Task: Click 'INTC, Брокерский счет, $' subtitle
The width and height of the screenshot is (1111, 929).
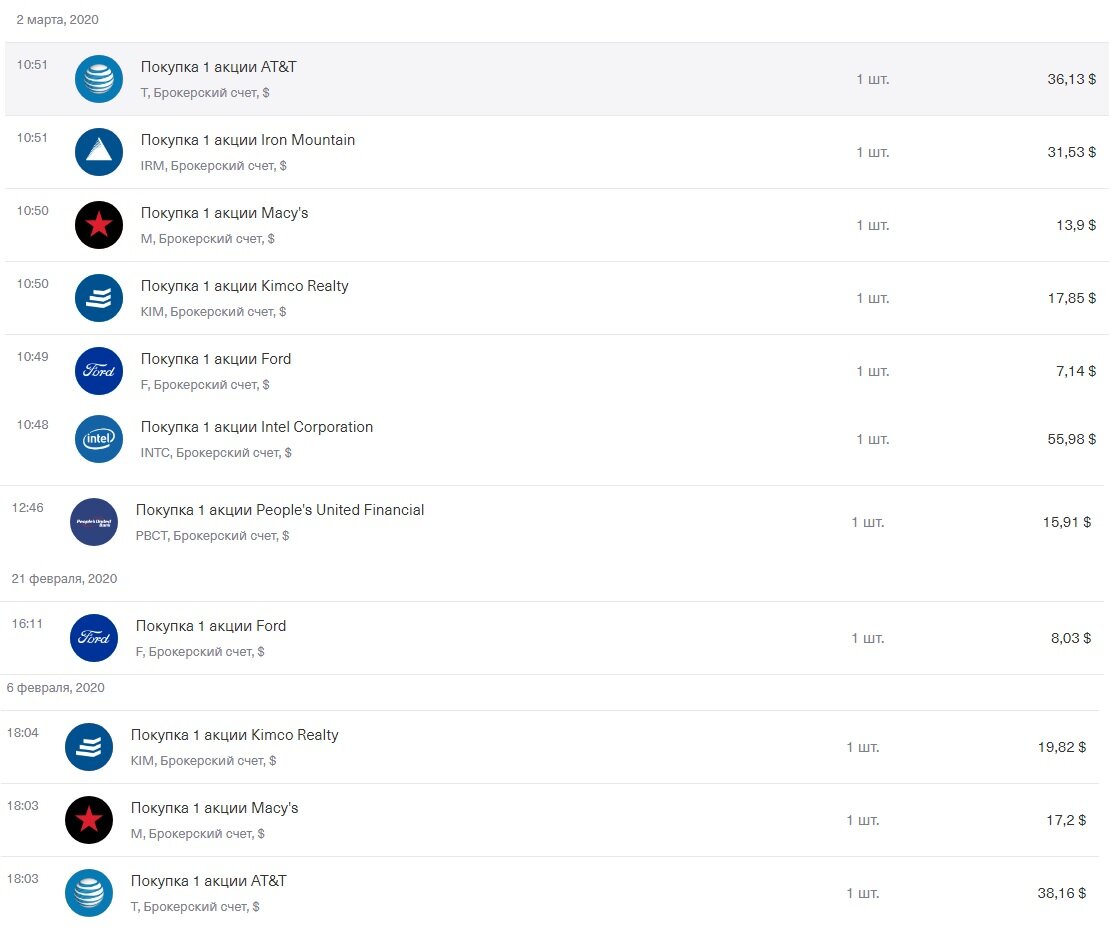Action: (216, 453)
